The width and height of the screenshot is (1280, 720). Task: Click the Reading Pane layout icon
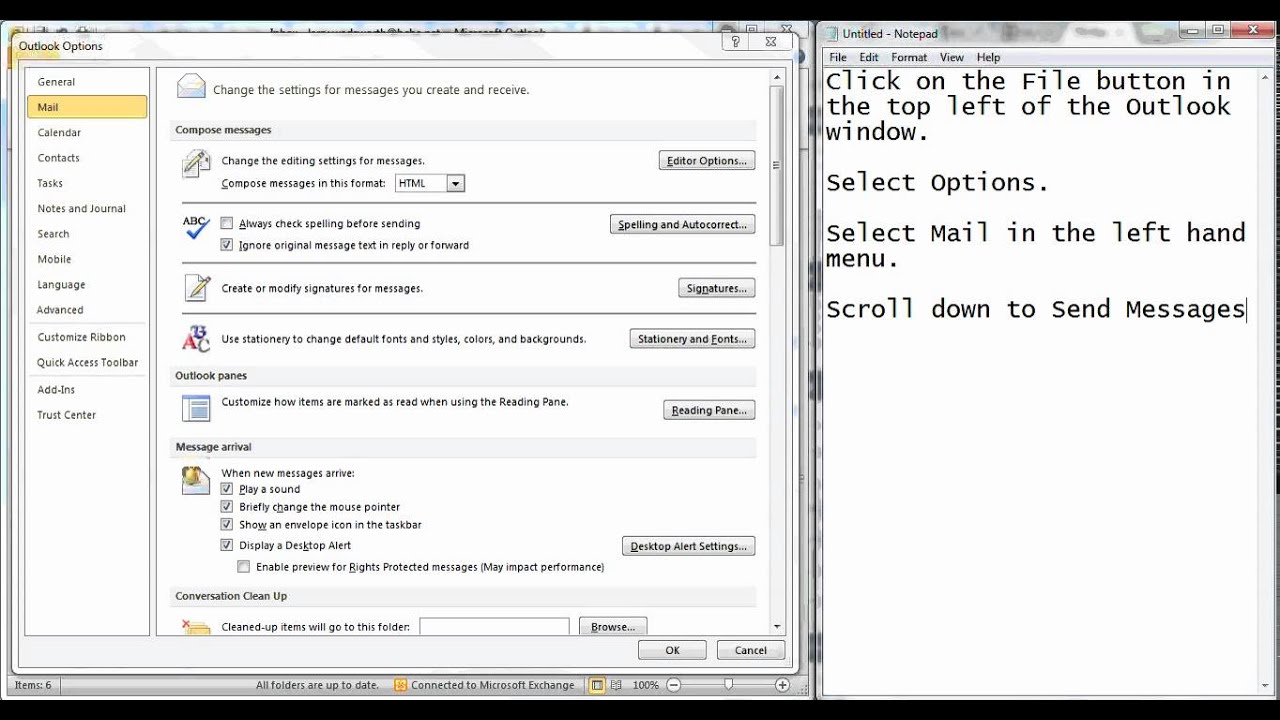click(x=196, y=408)
